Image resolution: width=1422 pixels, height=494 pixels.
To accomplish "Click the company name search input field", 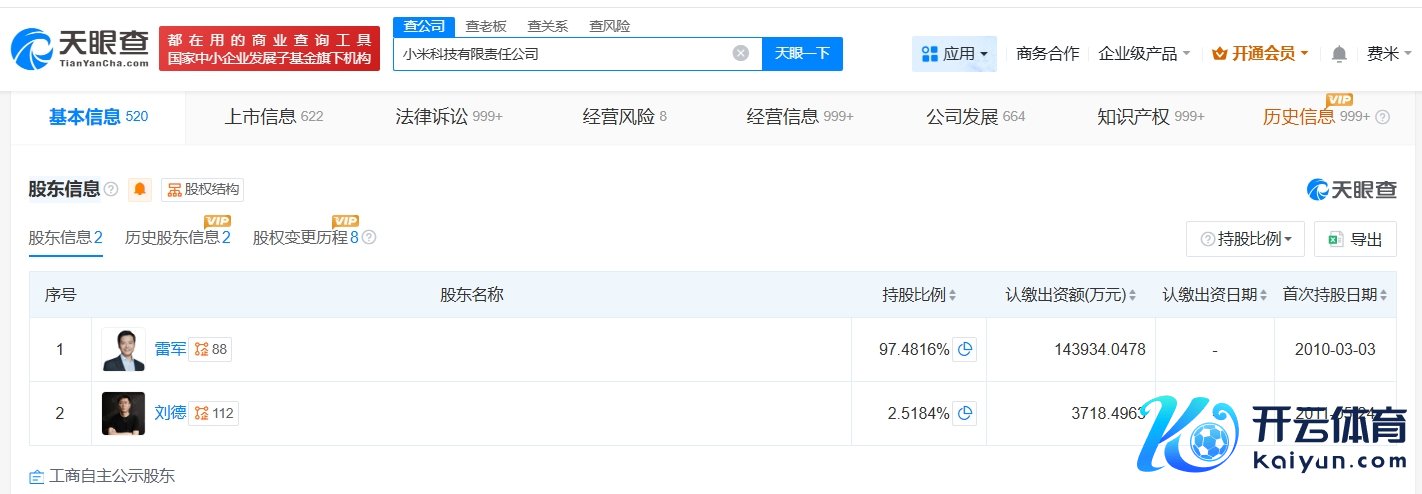I will coord(560,54).
